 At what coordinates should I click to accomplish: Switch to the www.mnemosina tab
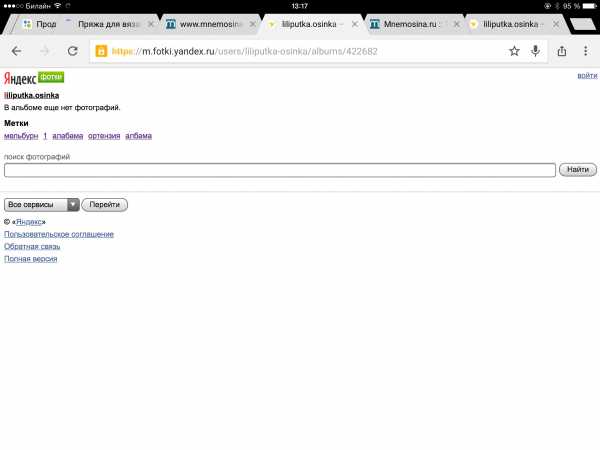[206, 22]
